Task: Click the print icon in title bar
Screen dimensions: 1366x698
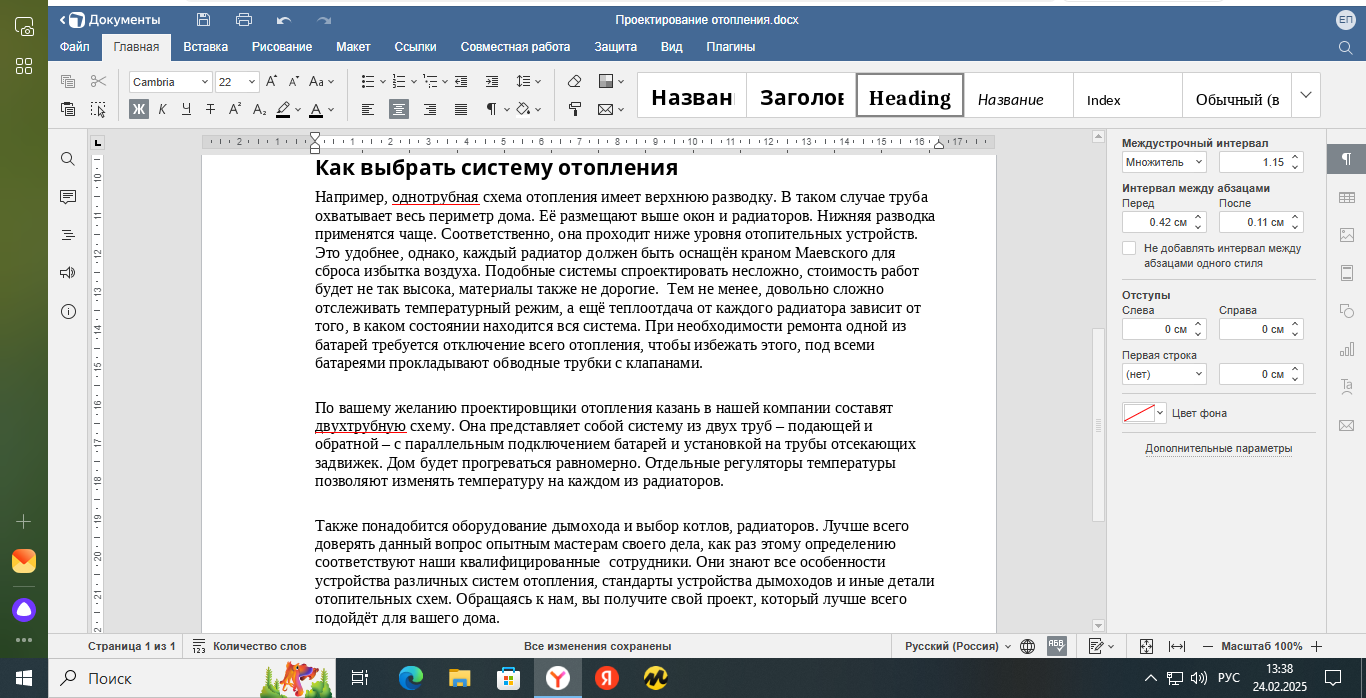Action: pos(243,19)
